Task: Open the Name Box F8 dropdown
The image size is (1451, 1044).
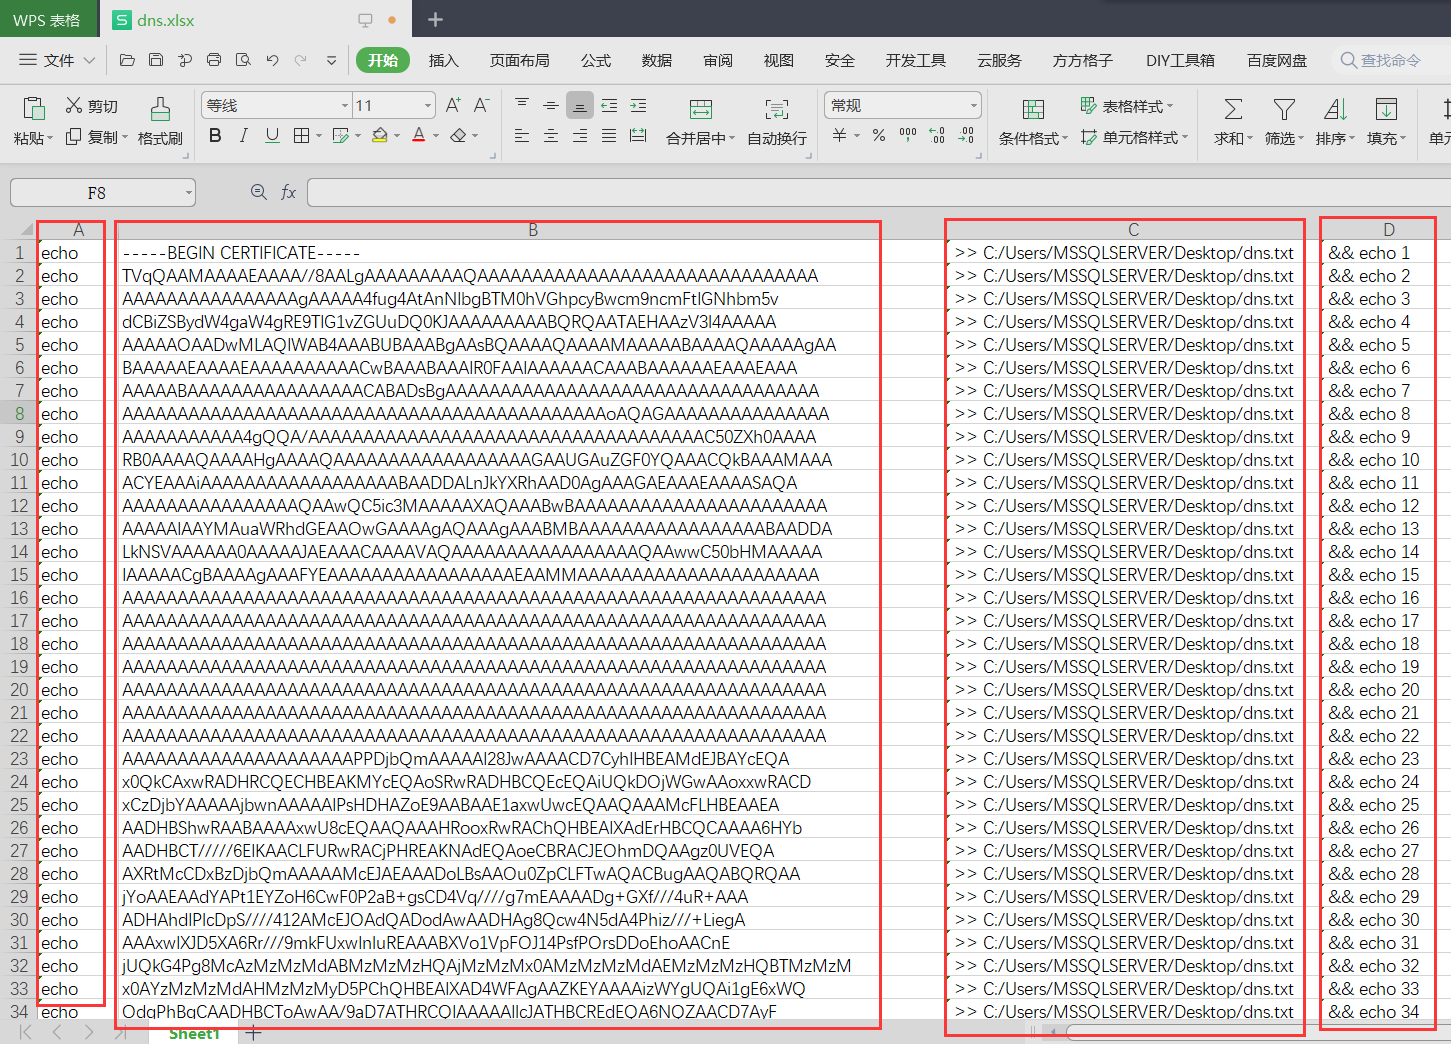Action: 188,193
